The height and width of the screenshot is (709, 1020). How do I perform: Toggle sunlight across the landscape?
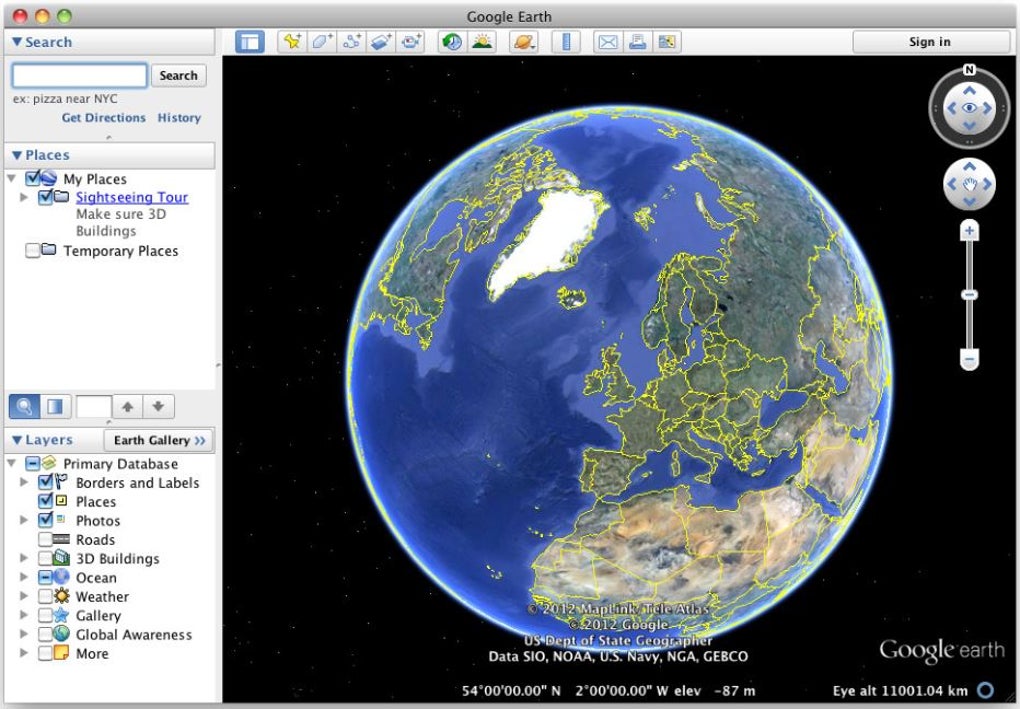tap(482, 42)
